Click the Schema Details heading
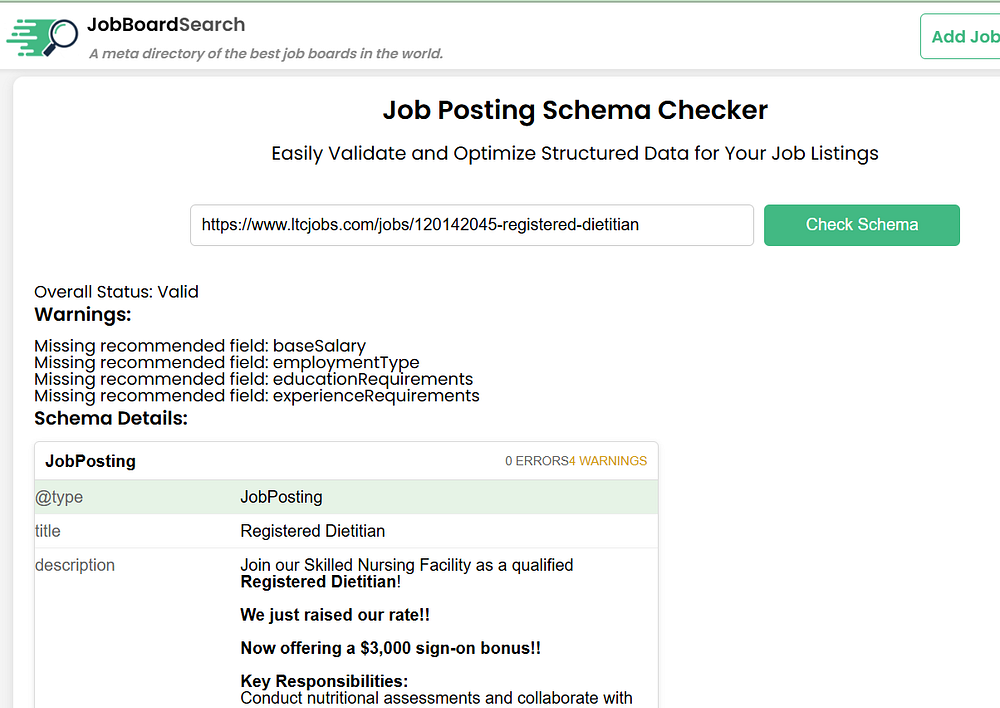 click(x=111, y=419)
